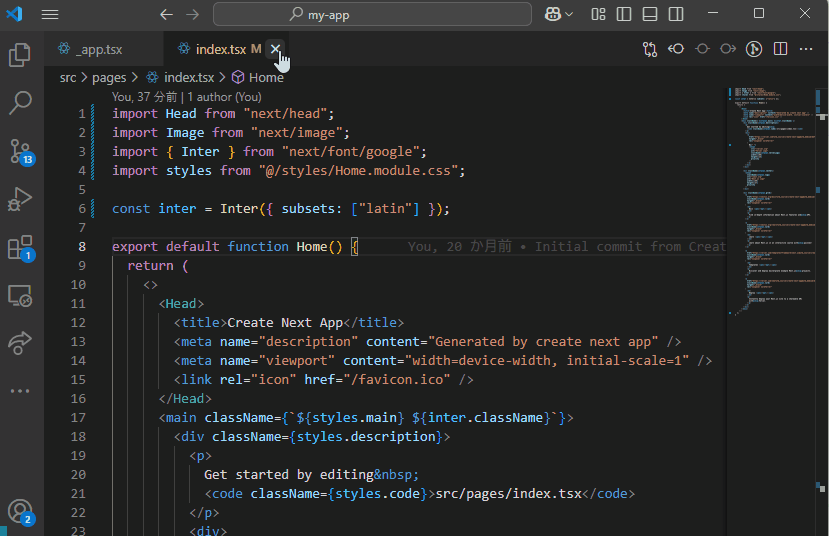Close the index.tsx tab
829x536 pixels.
pos(275,49)
